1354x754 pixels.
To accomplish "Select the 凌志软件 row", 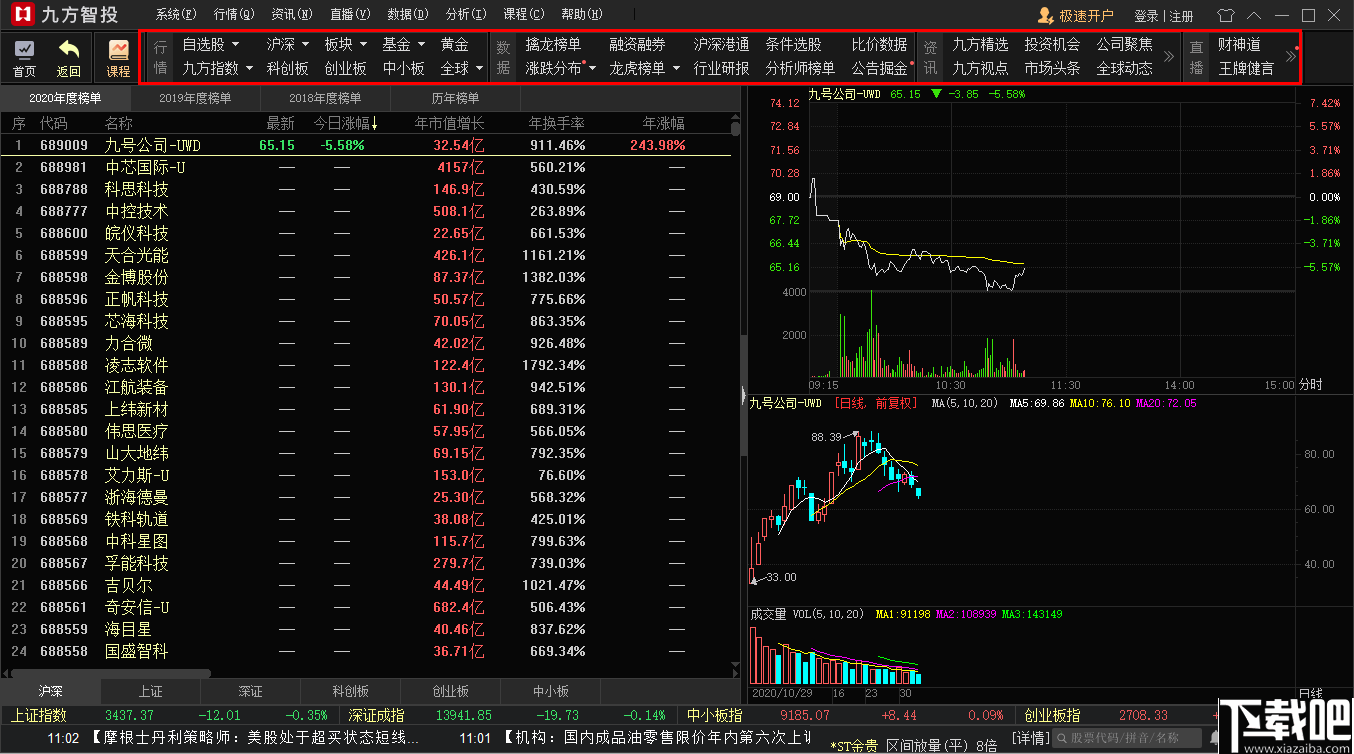I will tap(365, 365).
